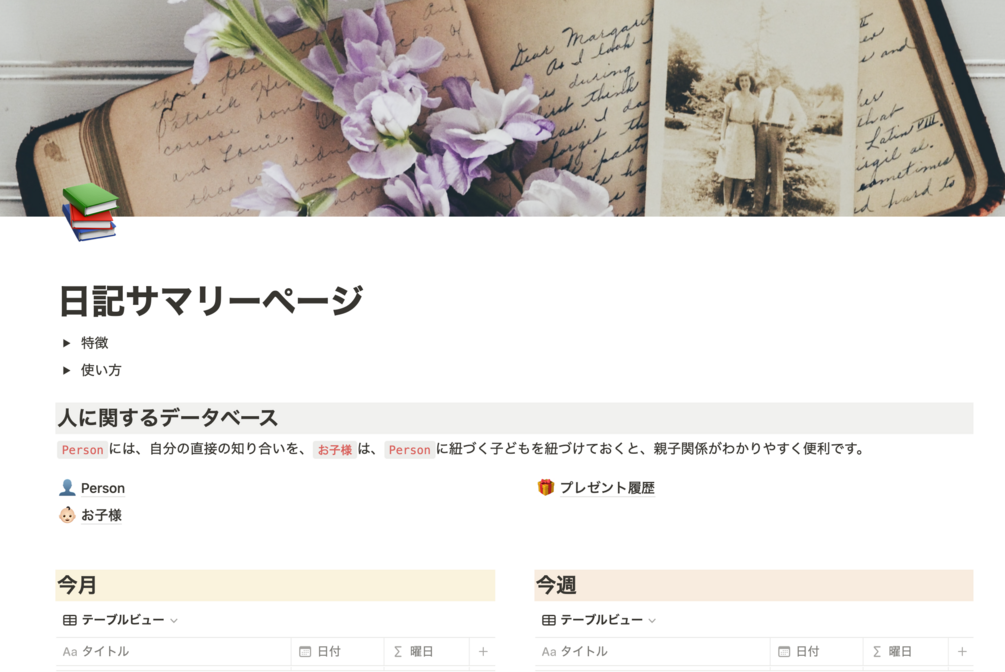Click table view icon under 今月

pyautogui.click(x=69, y=620)
